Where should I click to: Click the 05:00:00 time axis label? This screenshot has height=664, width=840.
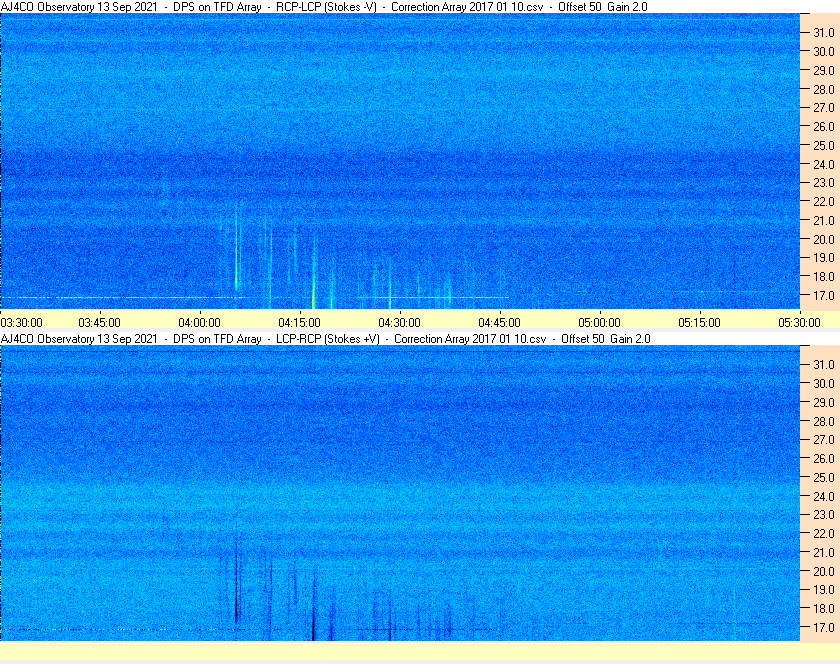pos(599,323)
